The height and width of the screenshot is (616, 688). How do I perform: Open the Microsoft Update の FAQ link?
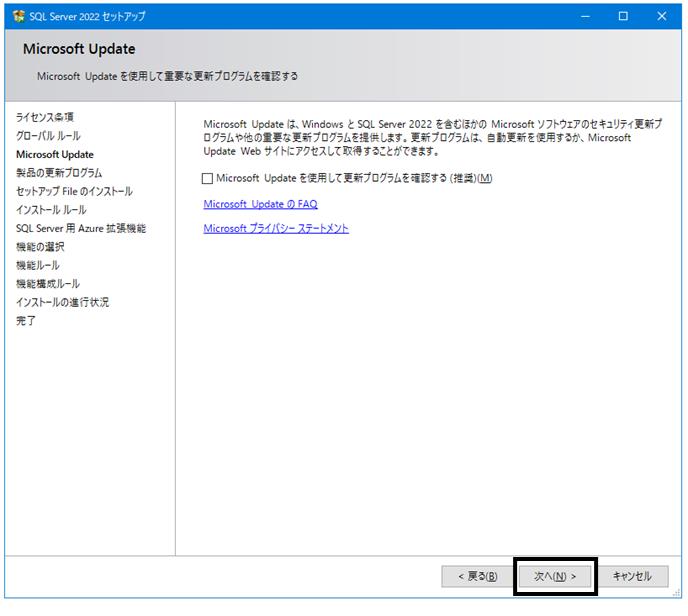260,204
